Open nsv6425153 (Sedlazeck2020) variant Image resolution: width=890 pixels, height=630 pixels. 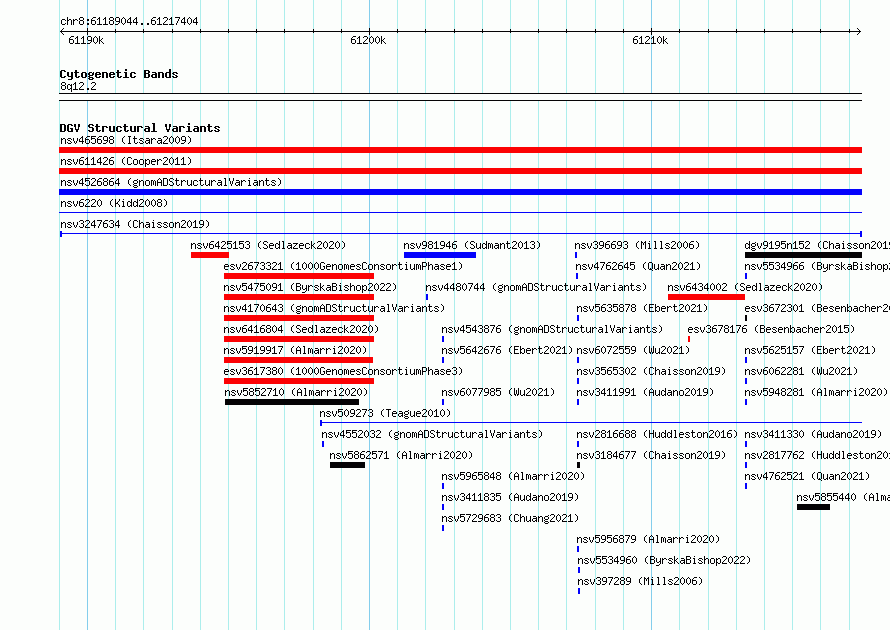268,245
